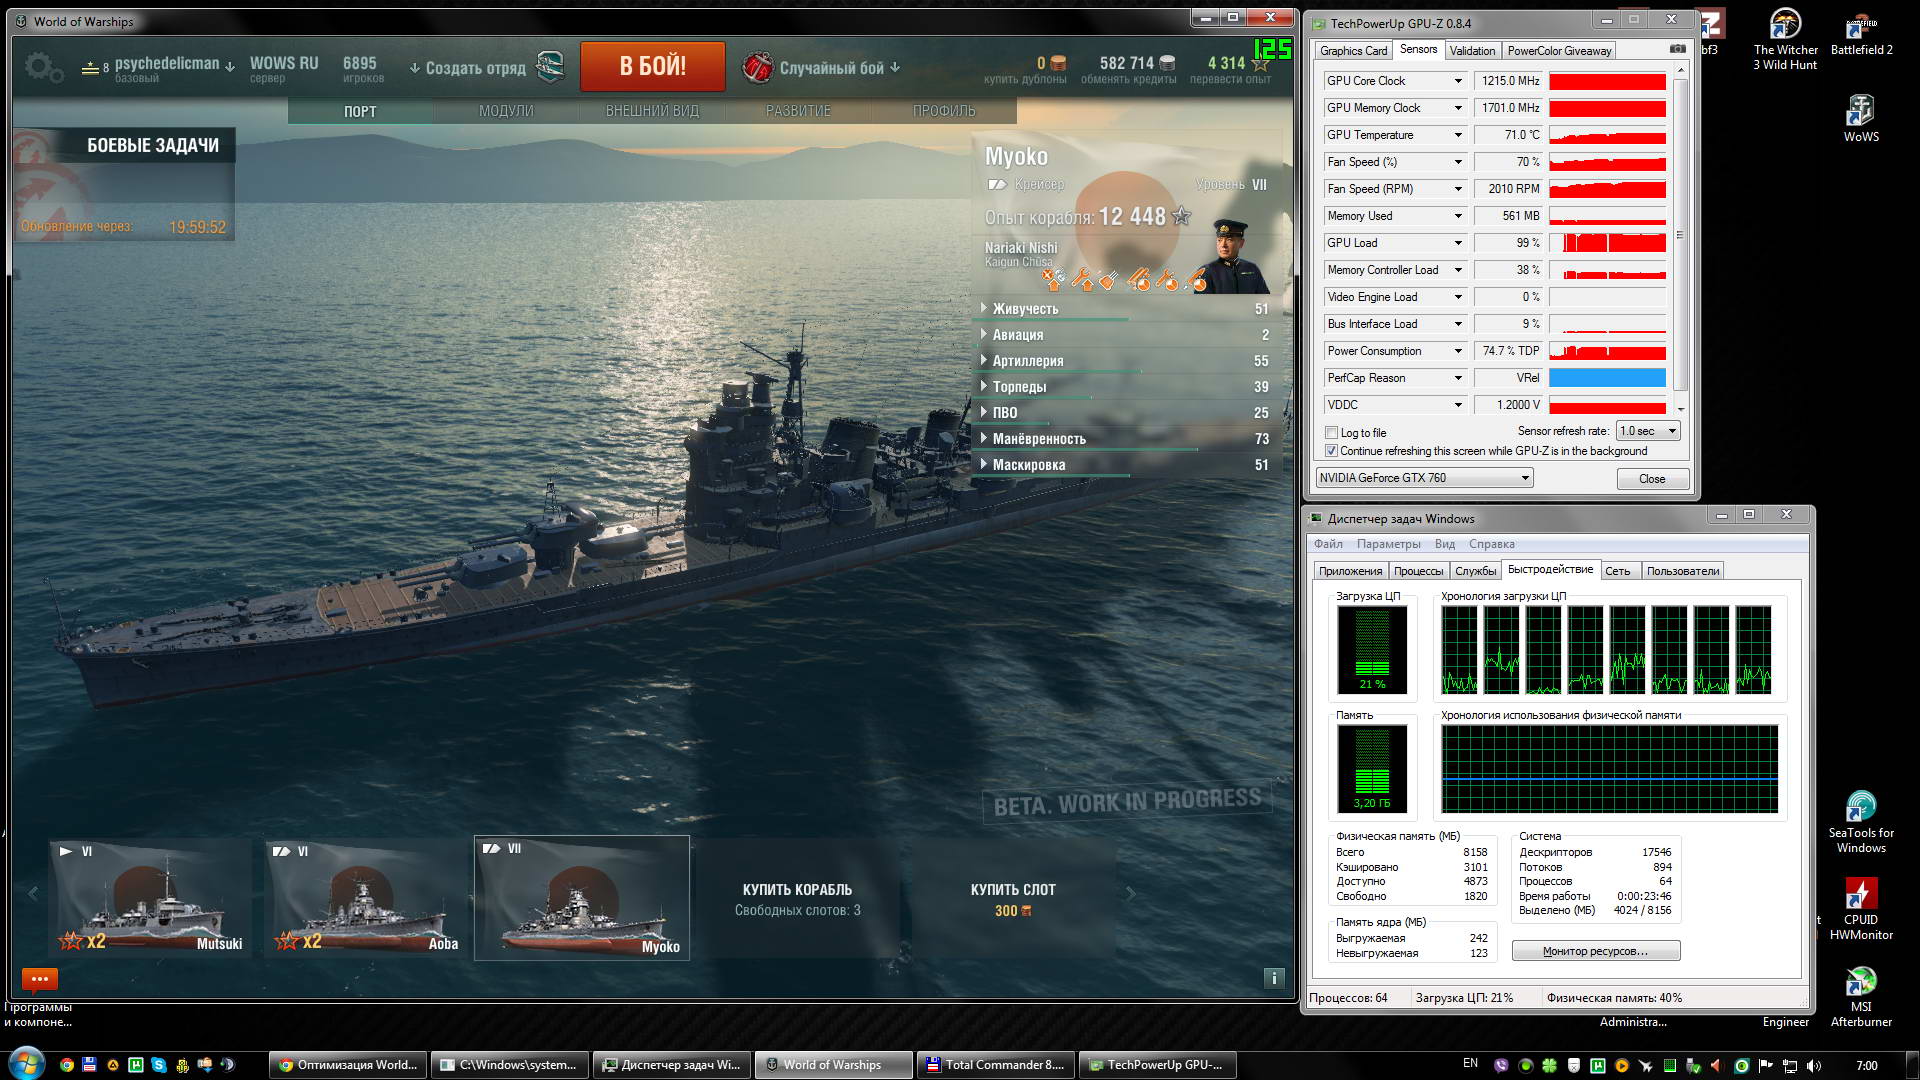The height and width of the screenshot is (1080, 1920).
Task: Click the first commander skill icon
Action: [x=1052, y=279]
